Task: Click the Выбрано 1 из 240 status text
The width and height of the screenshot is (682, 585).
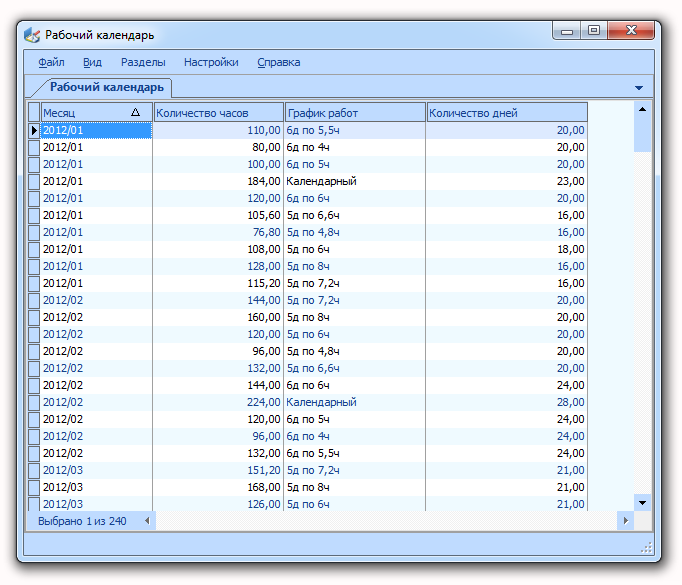Action: point(82,521)
